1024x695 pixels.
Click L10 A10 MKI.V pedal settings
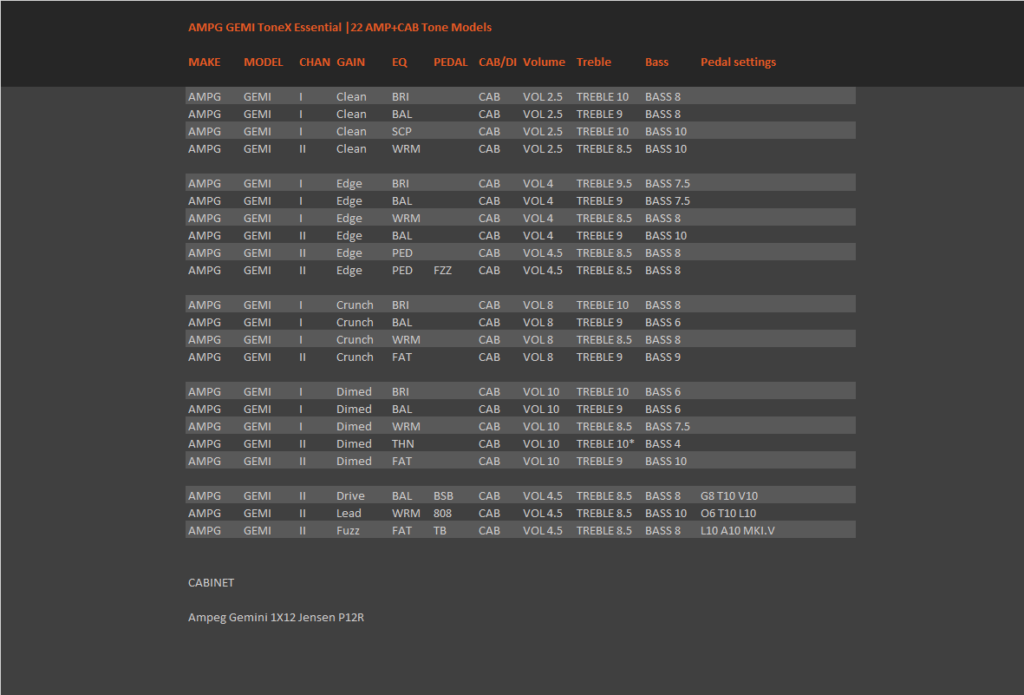737,531
